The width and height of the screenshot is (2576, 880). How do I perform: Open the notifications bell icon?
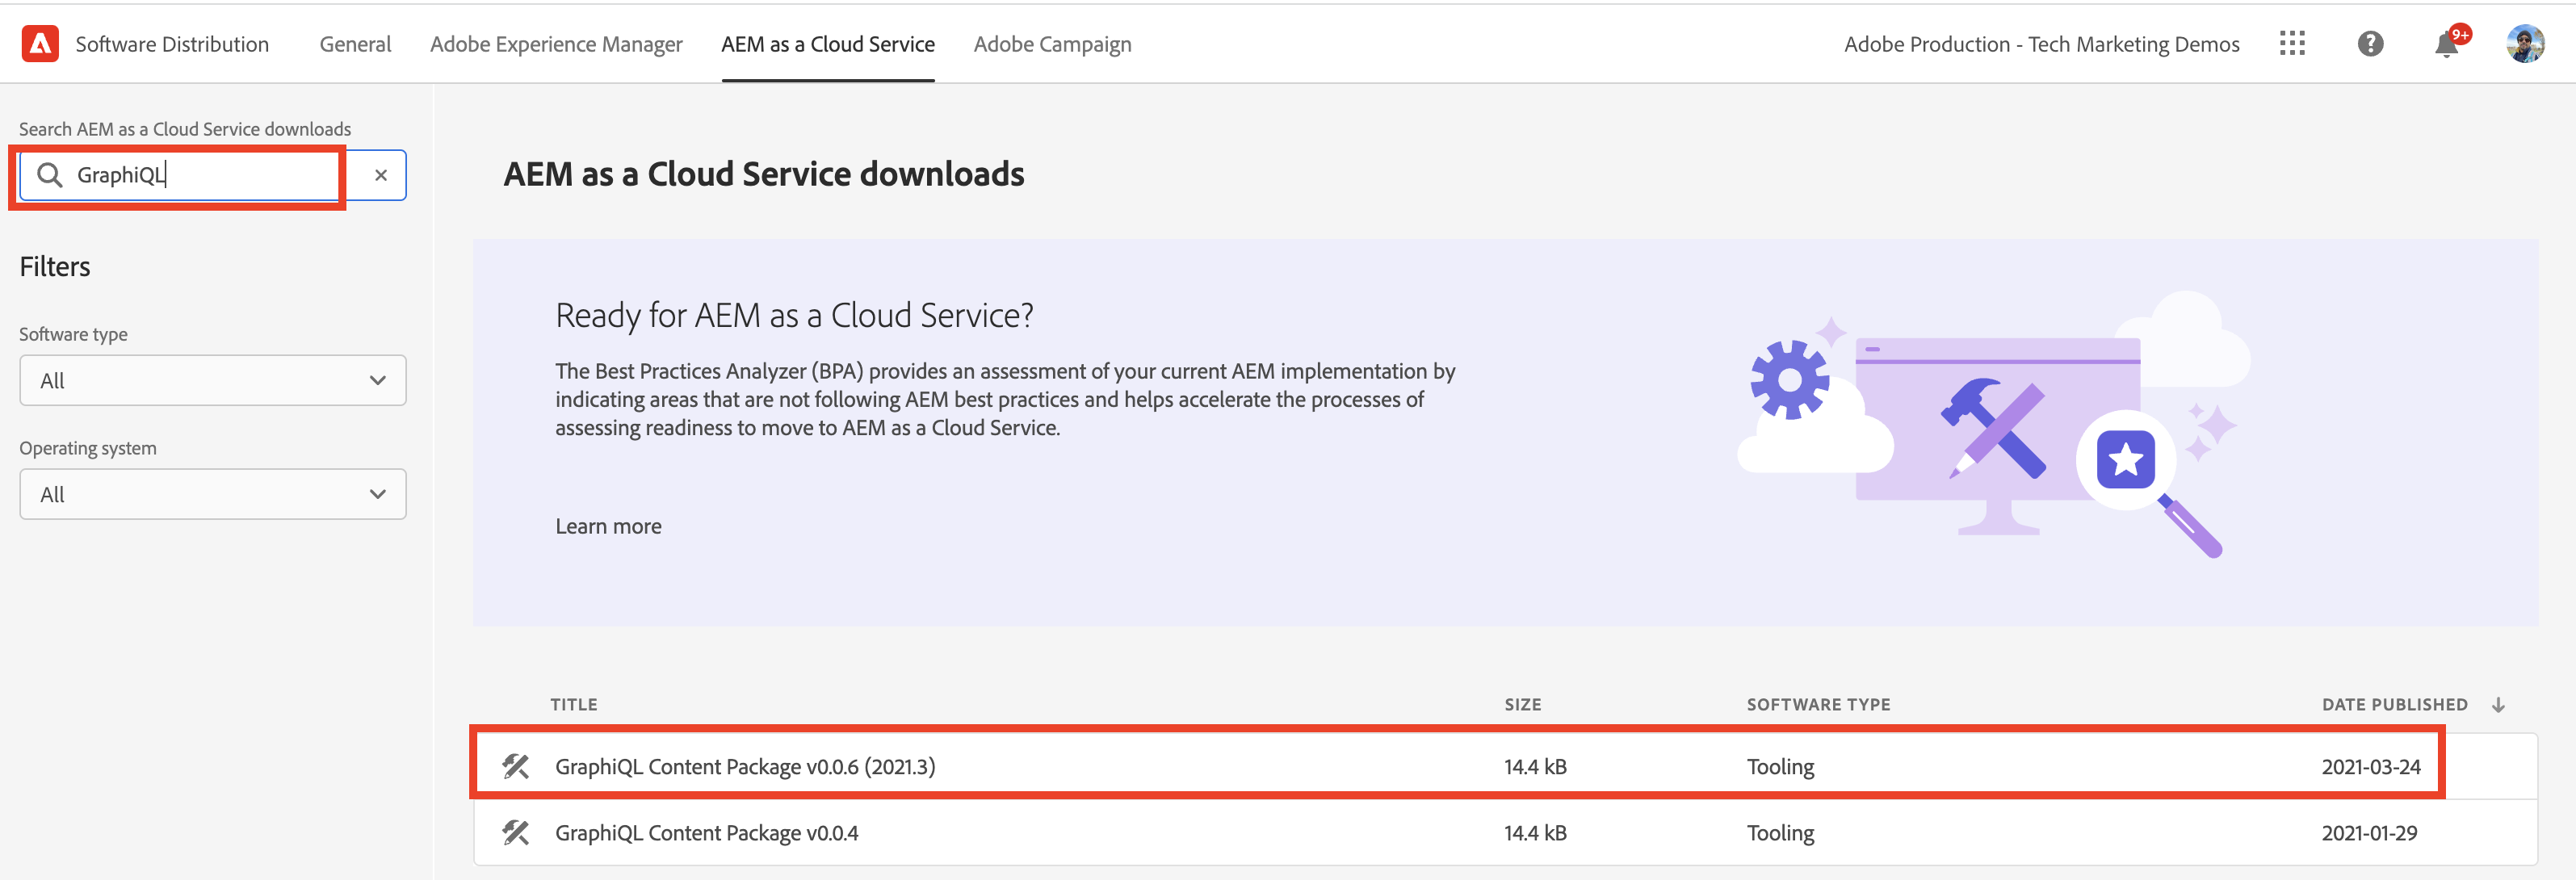point(2446,44)
